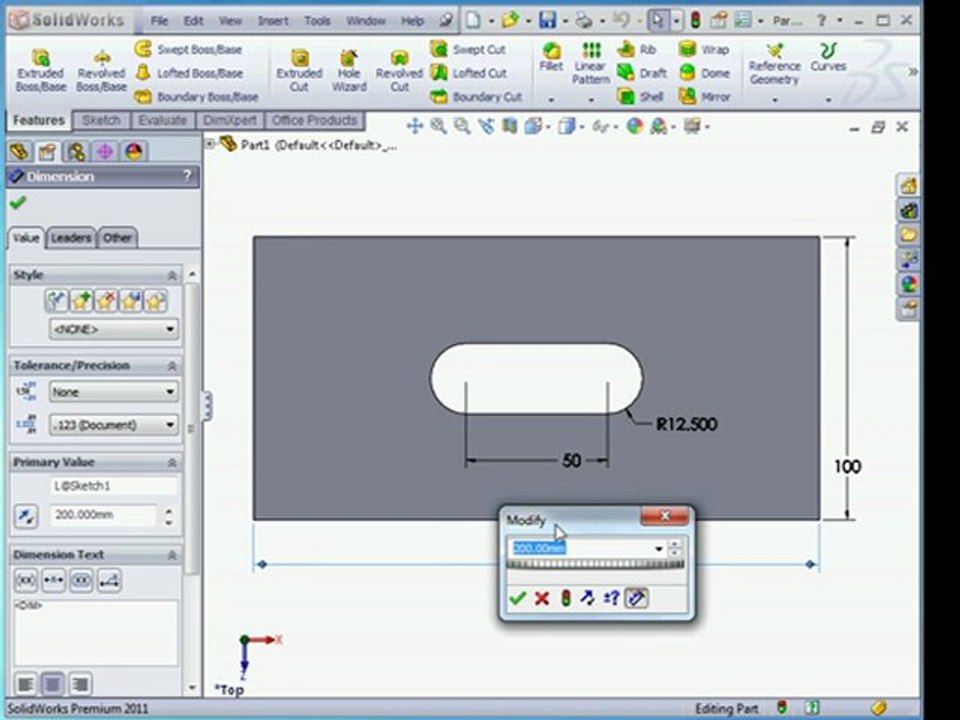Expand the Part1 tree node

209,144
